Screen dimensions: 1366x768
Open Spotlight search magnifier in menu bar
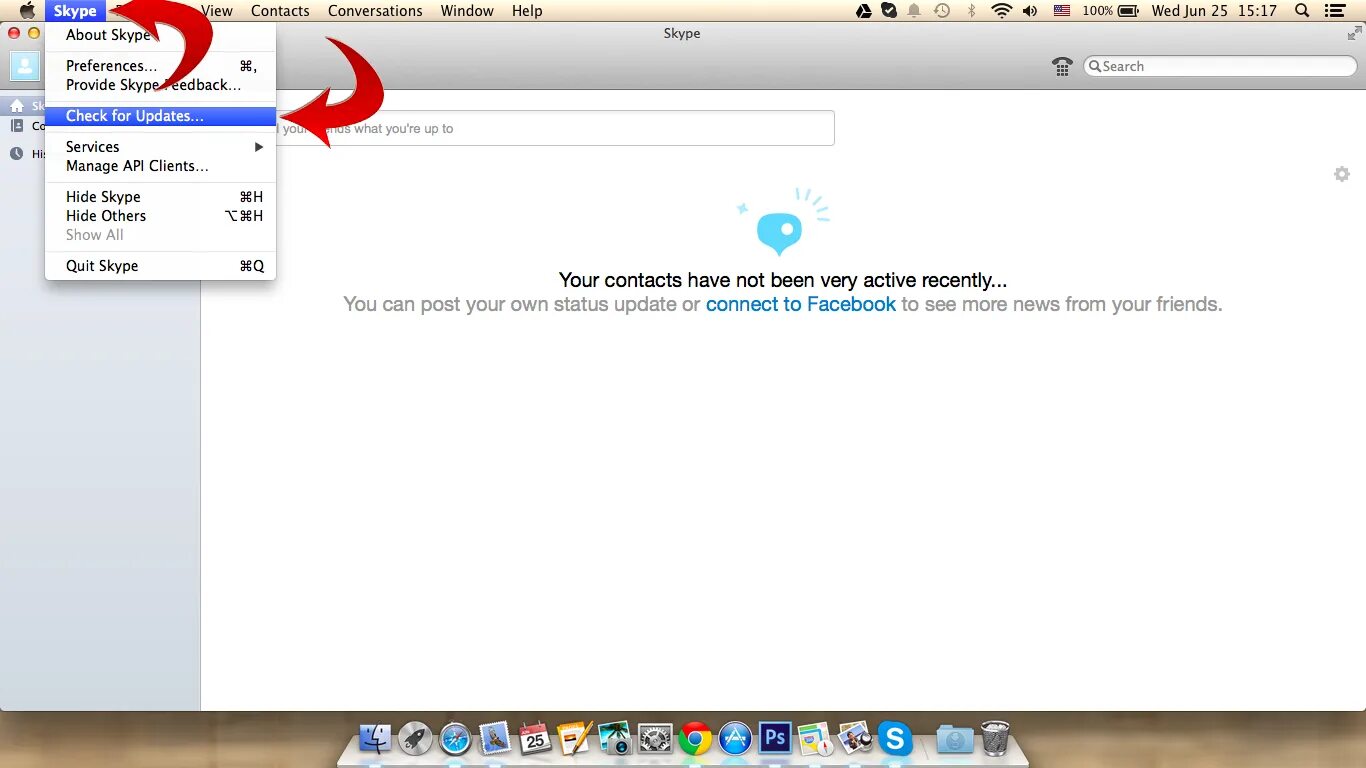(1302, 11)
